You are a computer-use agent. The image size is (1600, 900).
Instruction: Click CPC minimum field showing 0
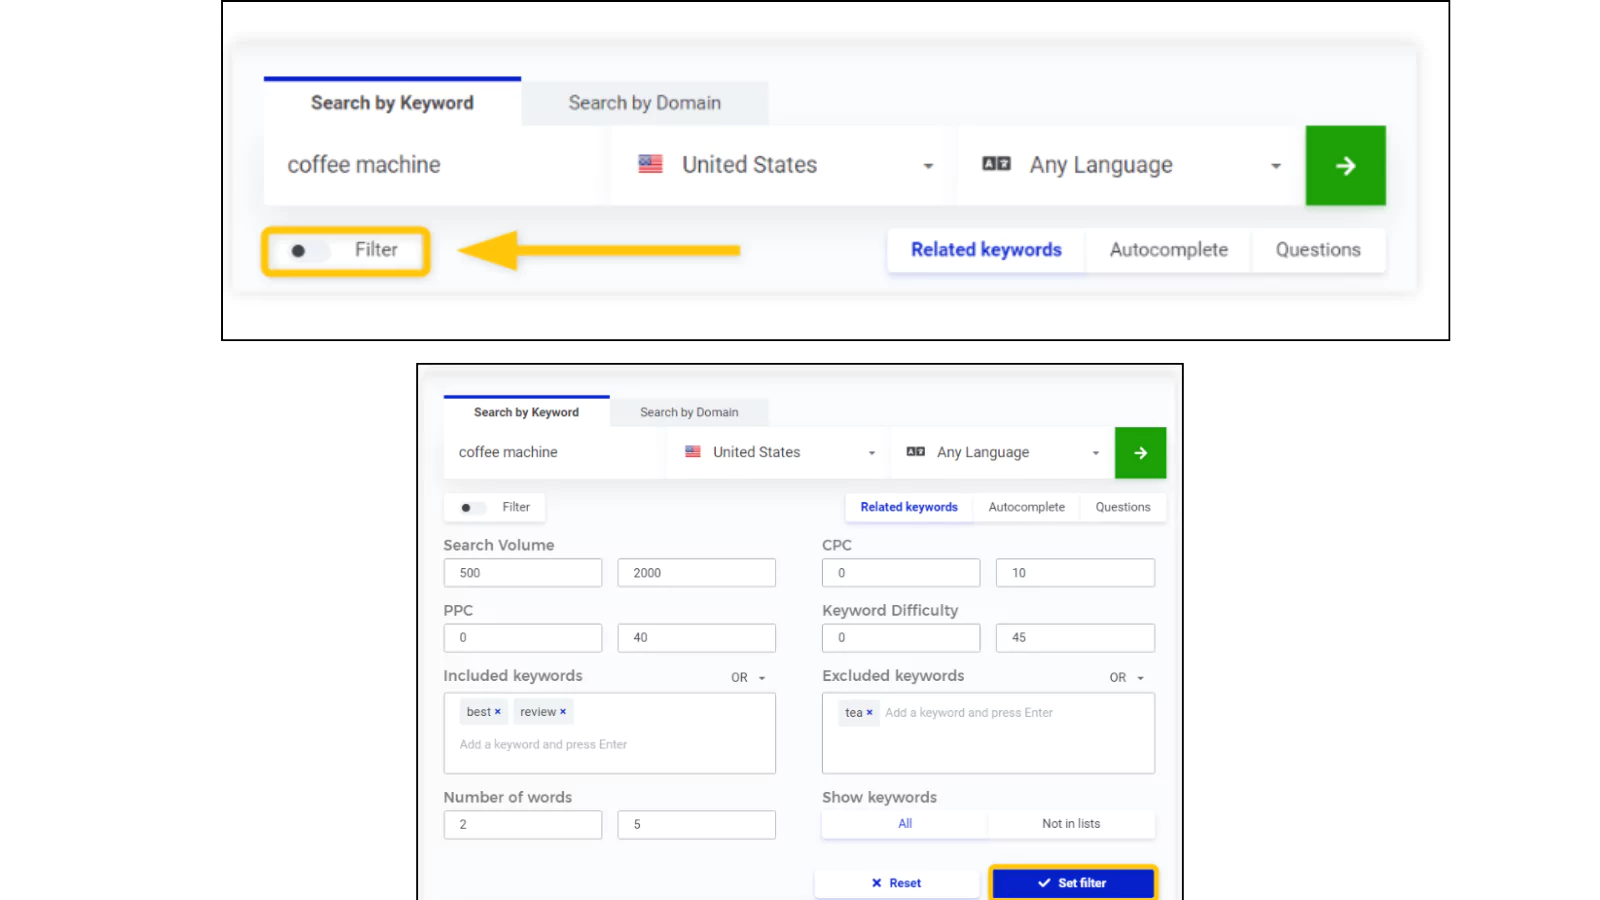[901, 573]
